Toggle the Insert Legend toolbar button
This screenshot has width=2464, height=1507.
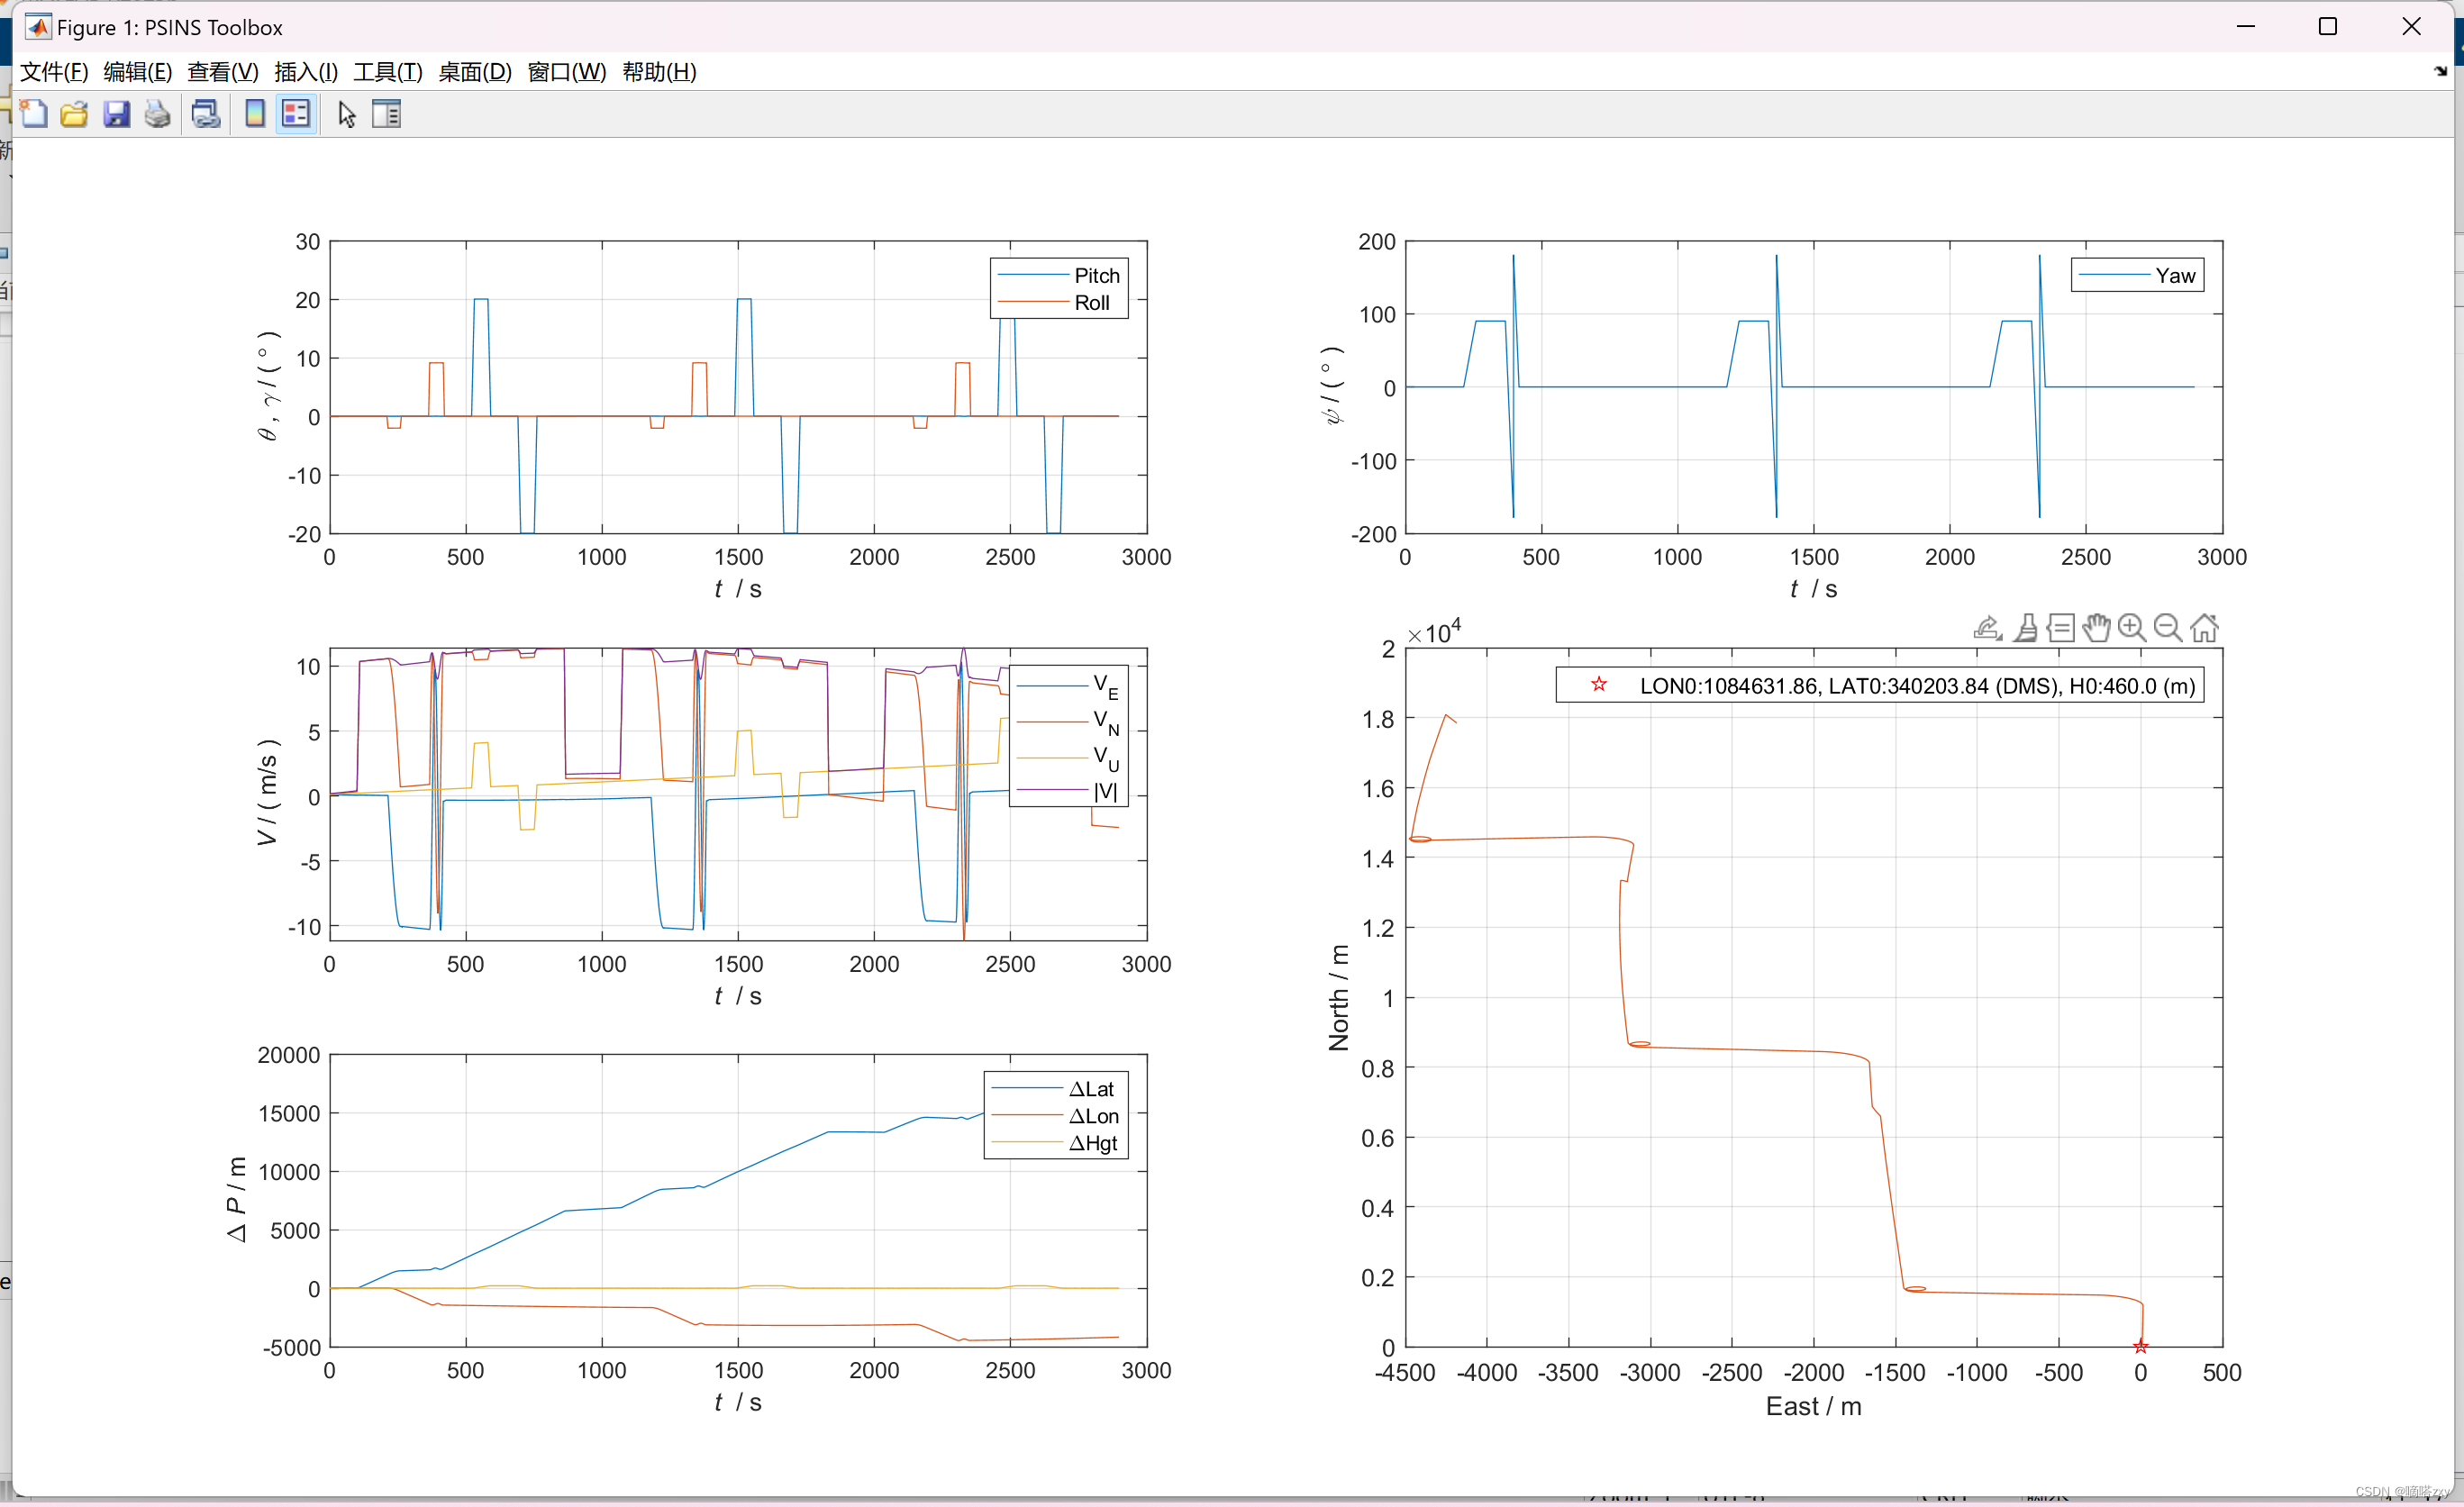click(x=296, y=114)
